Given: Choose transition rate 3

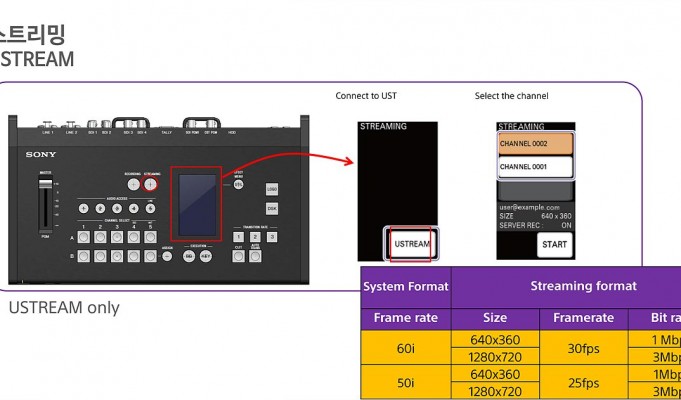Looking at the screenshot, I should click(271, 237).
